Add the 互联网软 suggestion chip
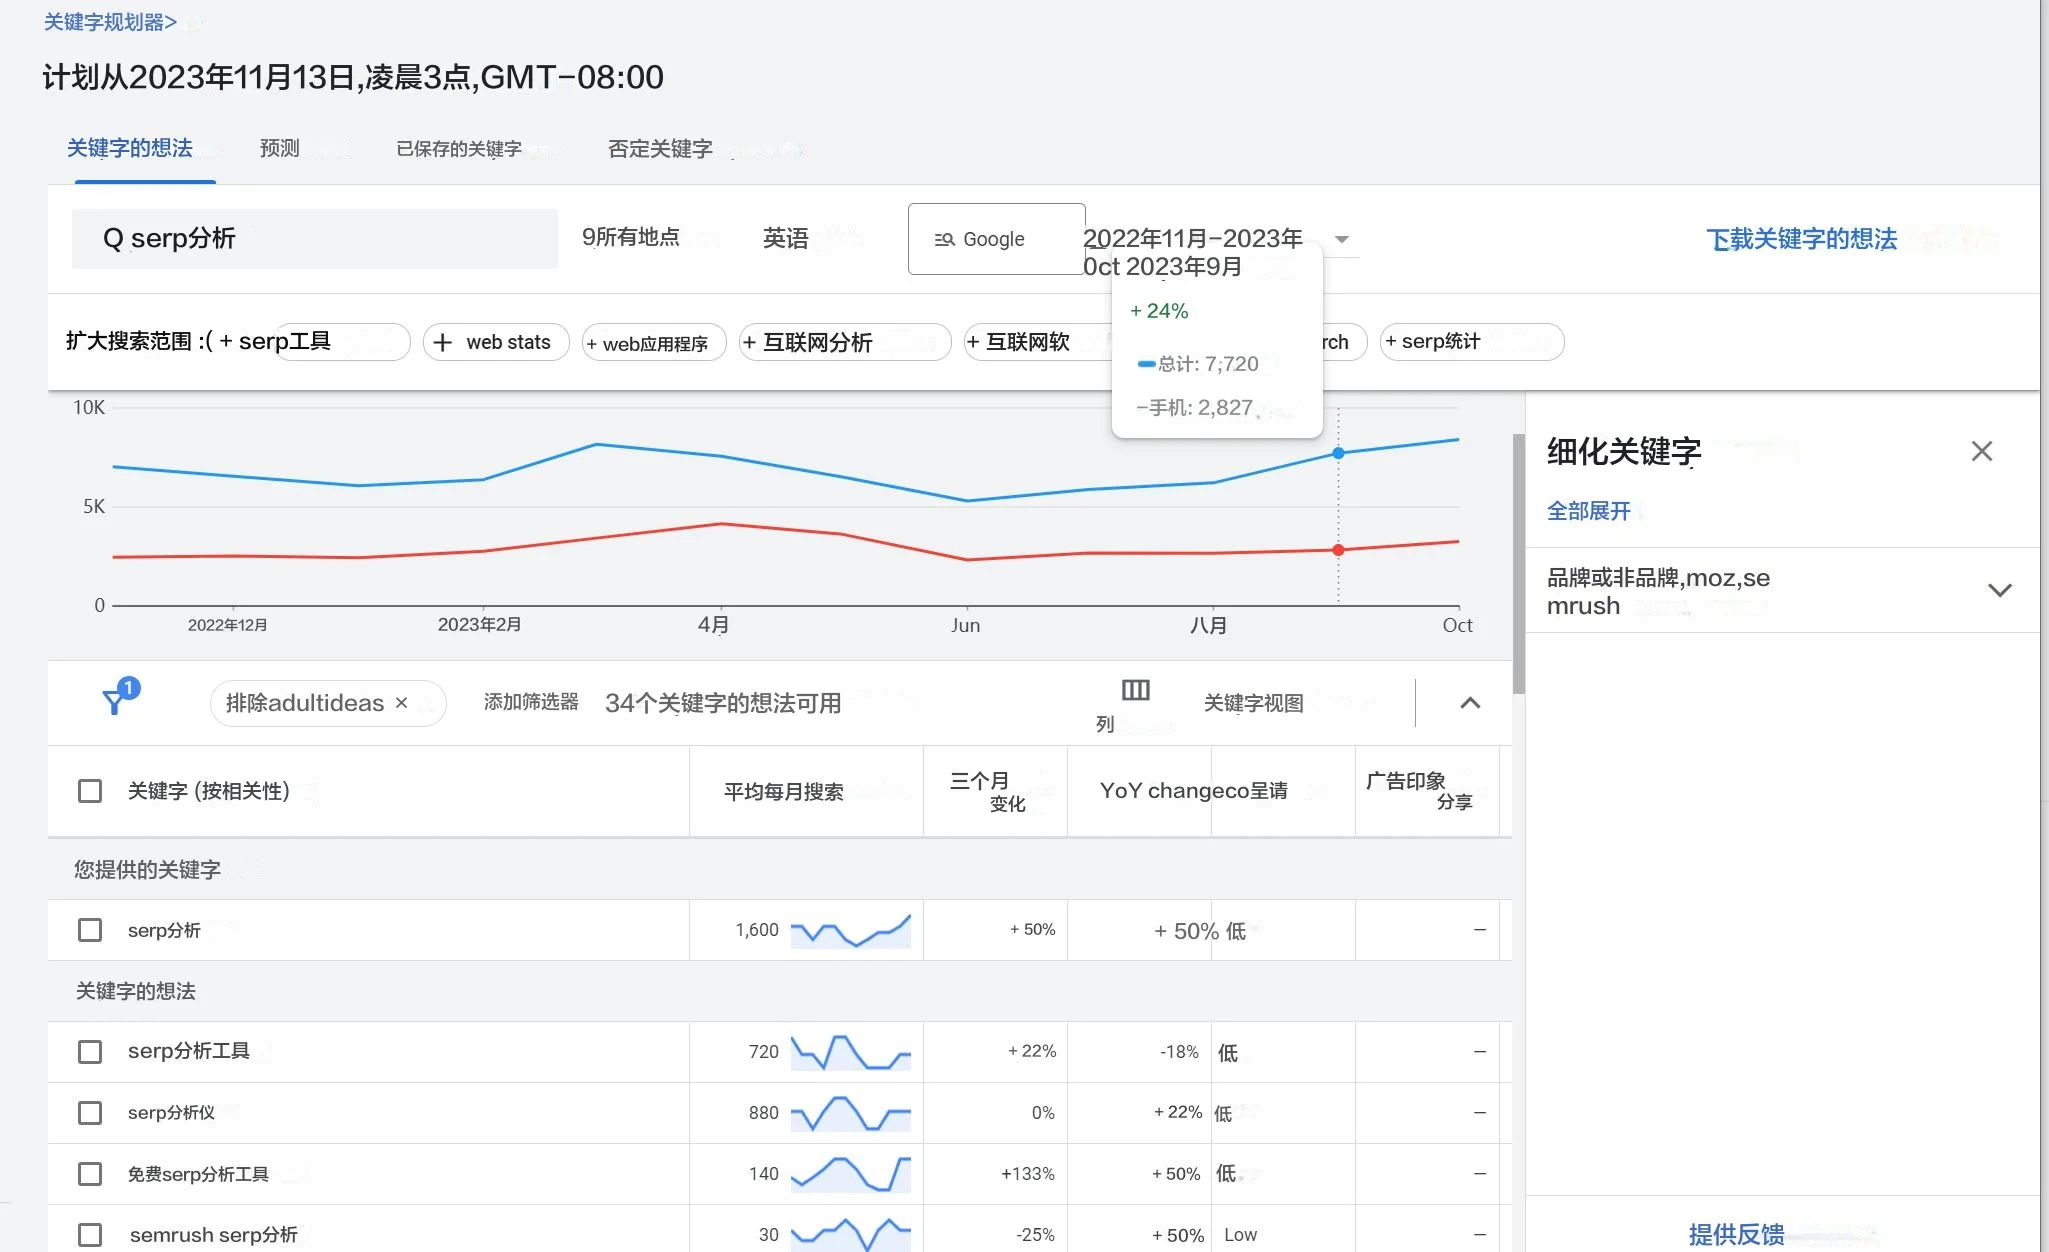The width and height of the screenshot is (2049, 1252). [1038, 342]
